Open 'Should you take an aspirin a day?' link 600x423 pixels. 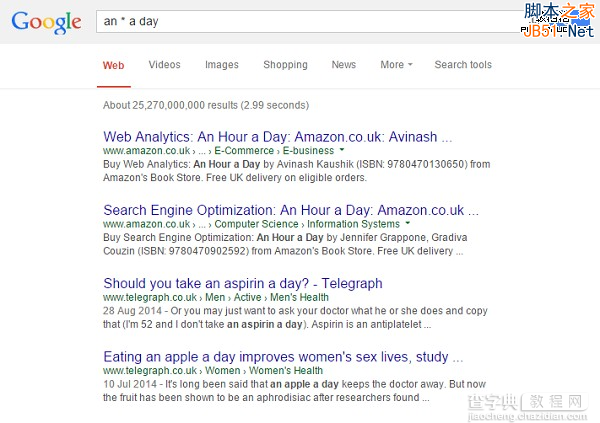tap(243, 283)
